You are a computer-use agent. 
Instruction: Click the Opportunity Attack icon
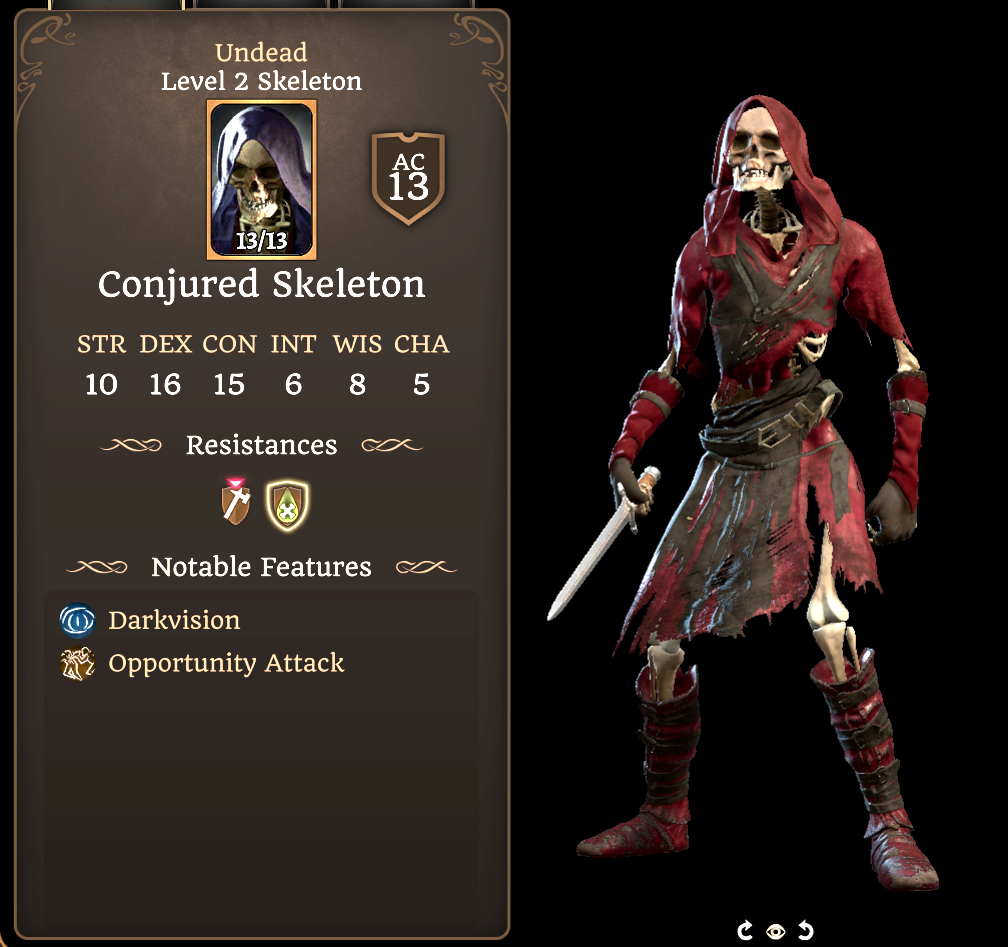[x=78, y=663]
